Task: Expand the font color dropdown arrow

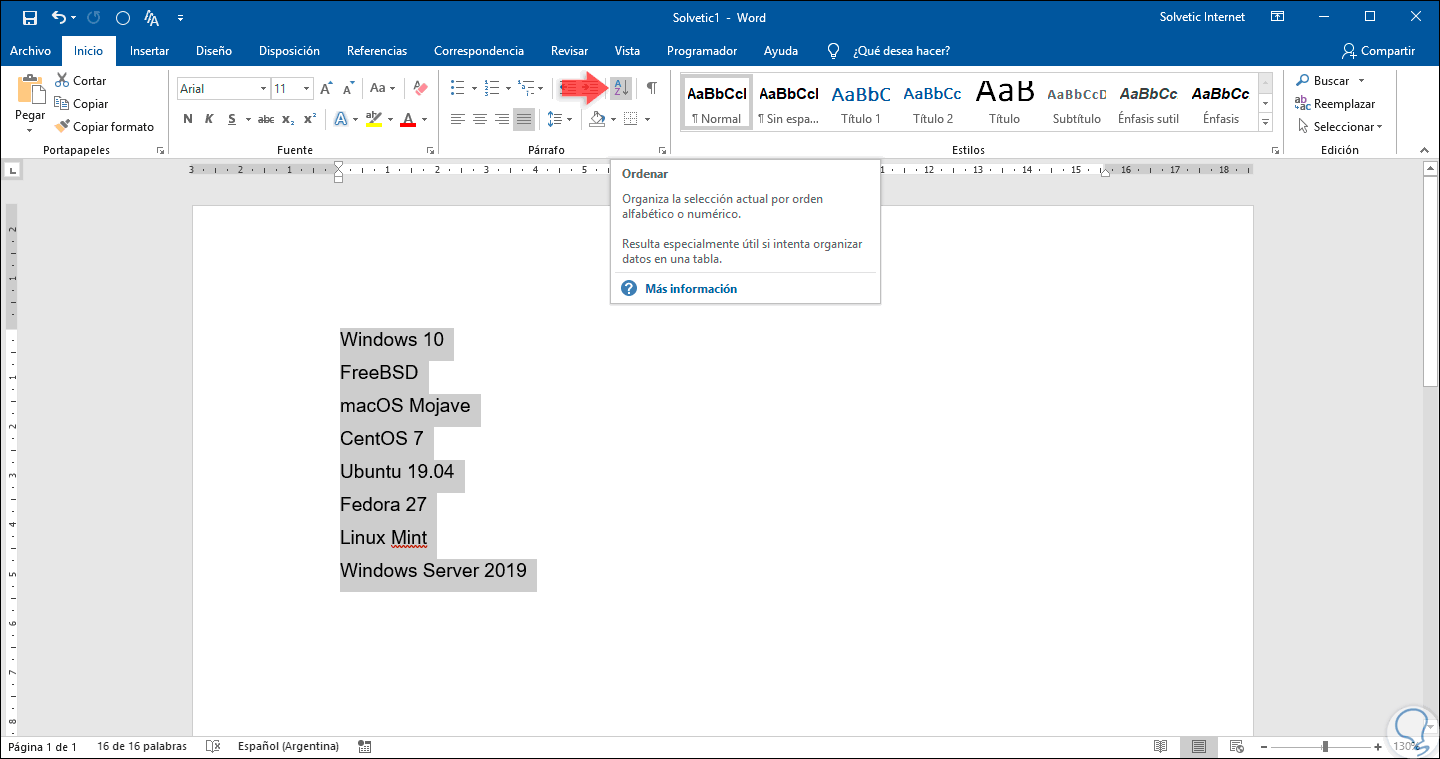Action: [x=424, y=119]
